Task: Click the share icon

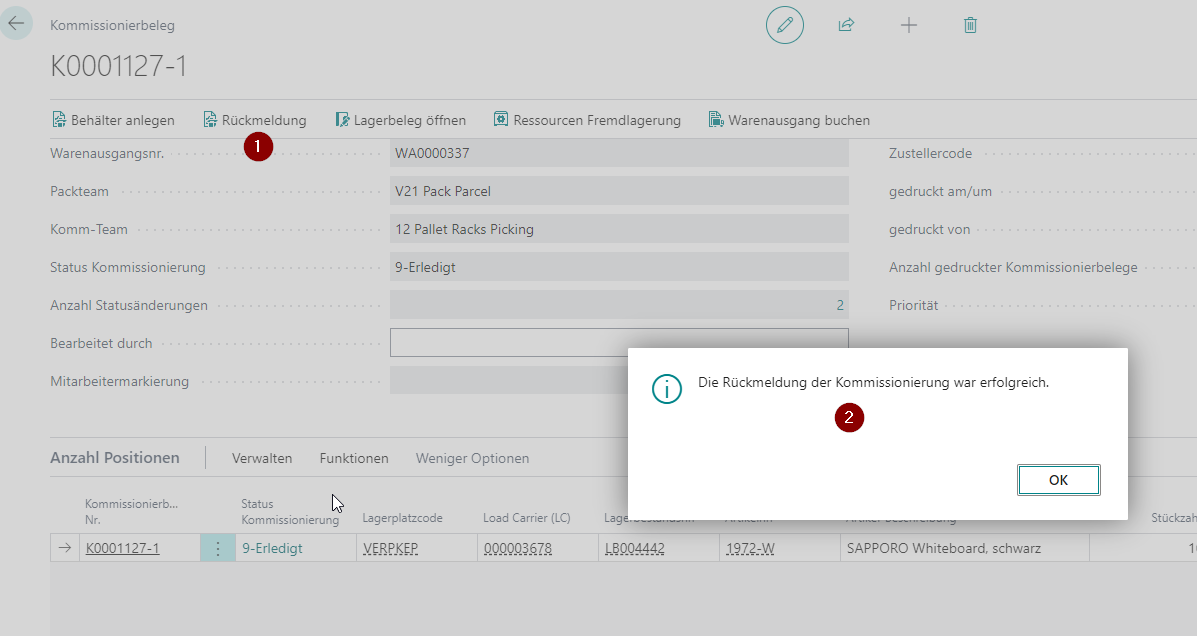Action: coord(846,25)
